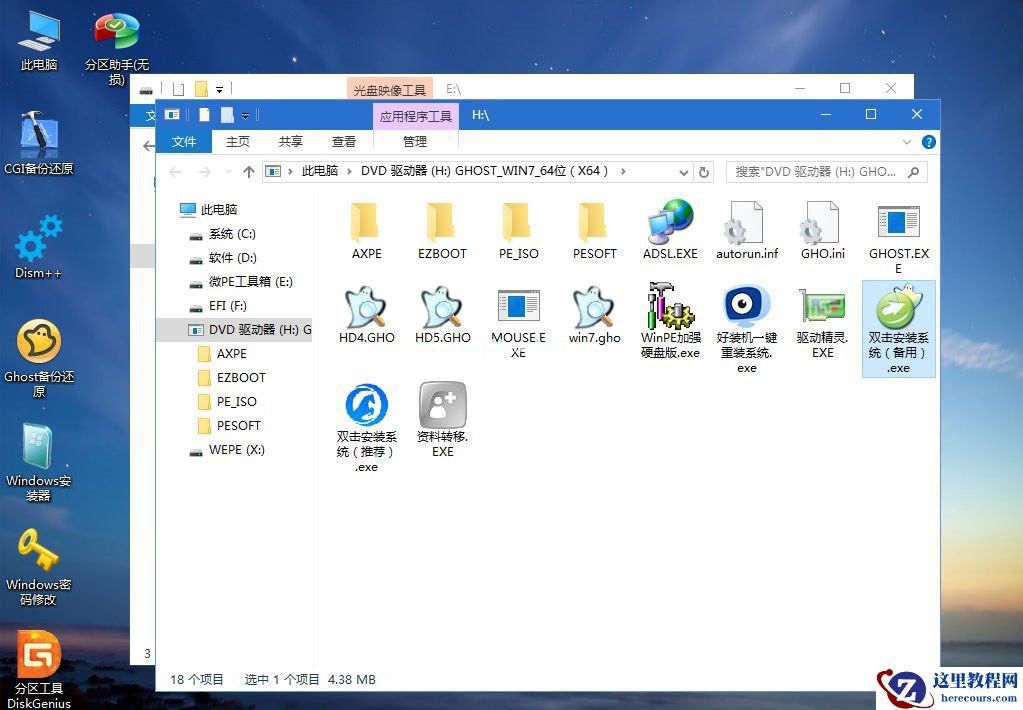This screenshot has height=710, width=1023.
Task: Open the 管理 application tools tab
Action: coord(414,141)
